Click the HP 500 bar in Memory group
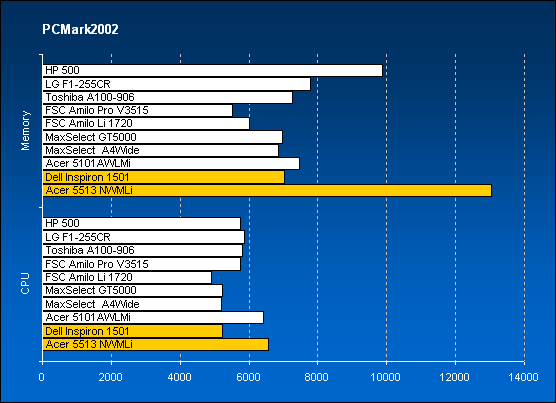The width and height of the screenshot is (556, 403). [213, 70]
